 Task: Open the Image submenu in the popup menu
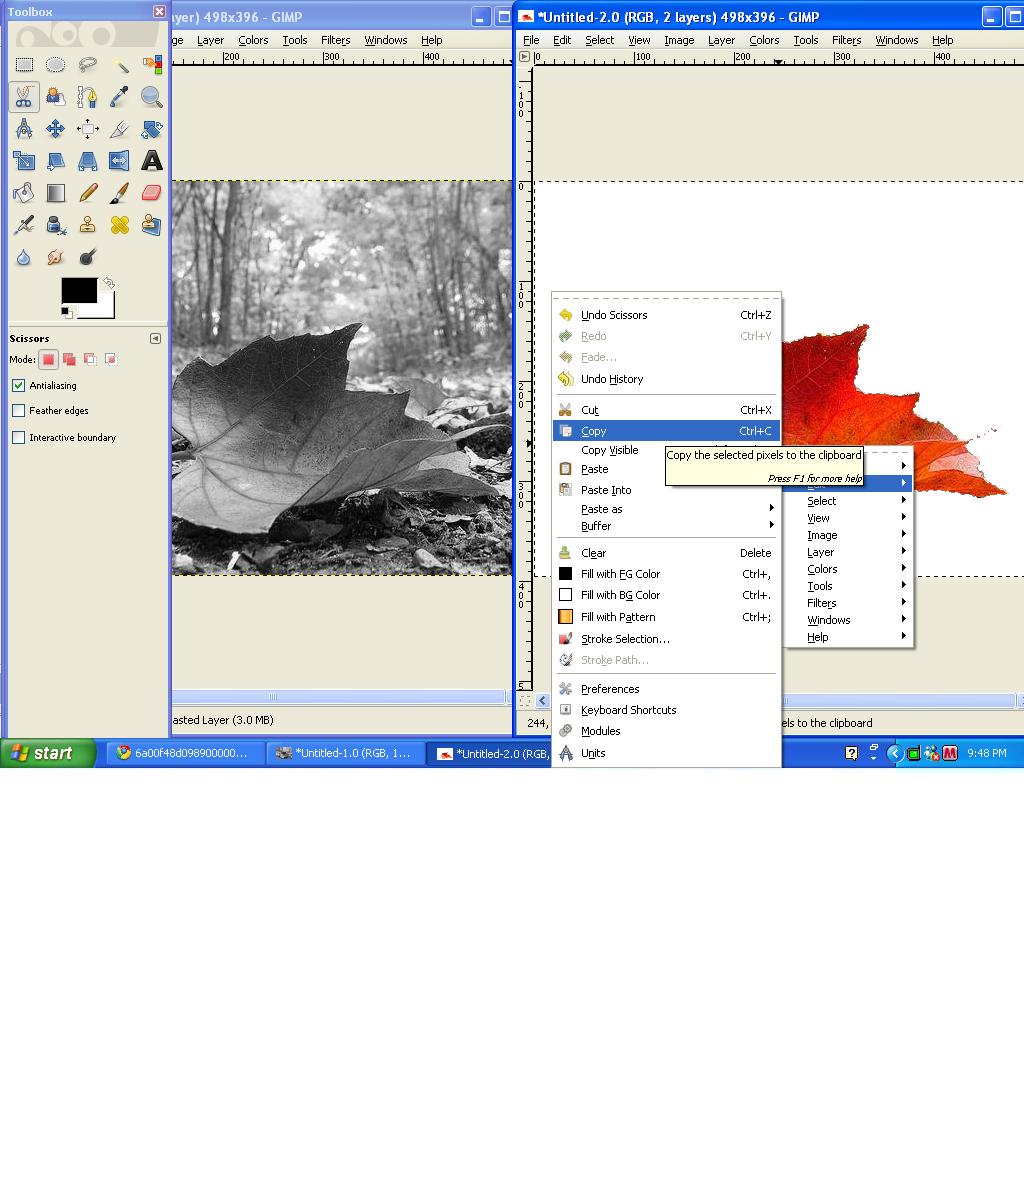coord(848,535)
